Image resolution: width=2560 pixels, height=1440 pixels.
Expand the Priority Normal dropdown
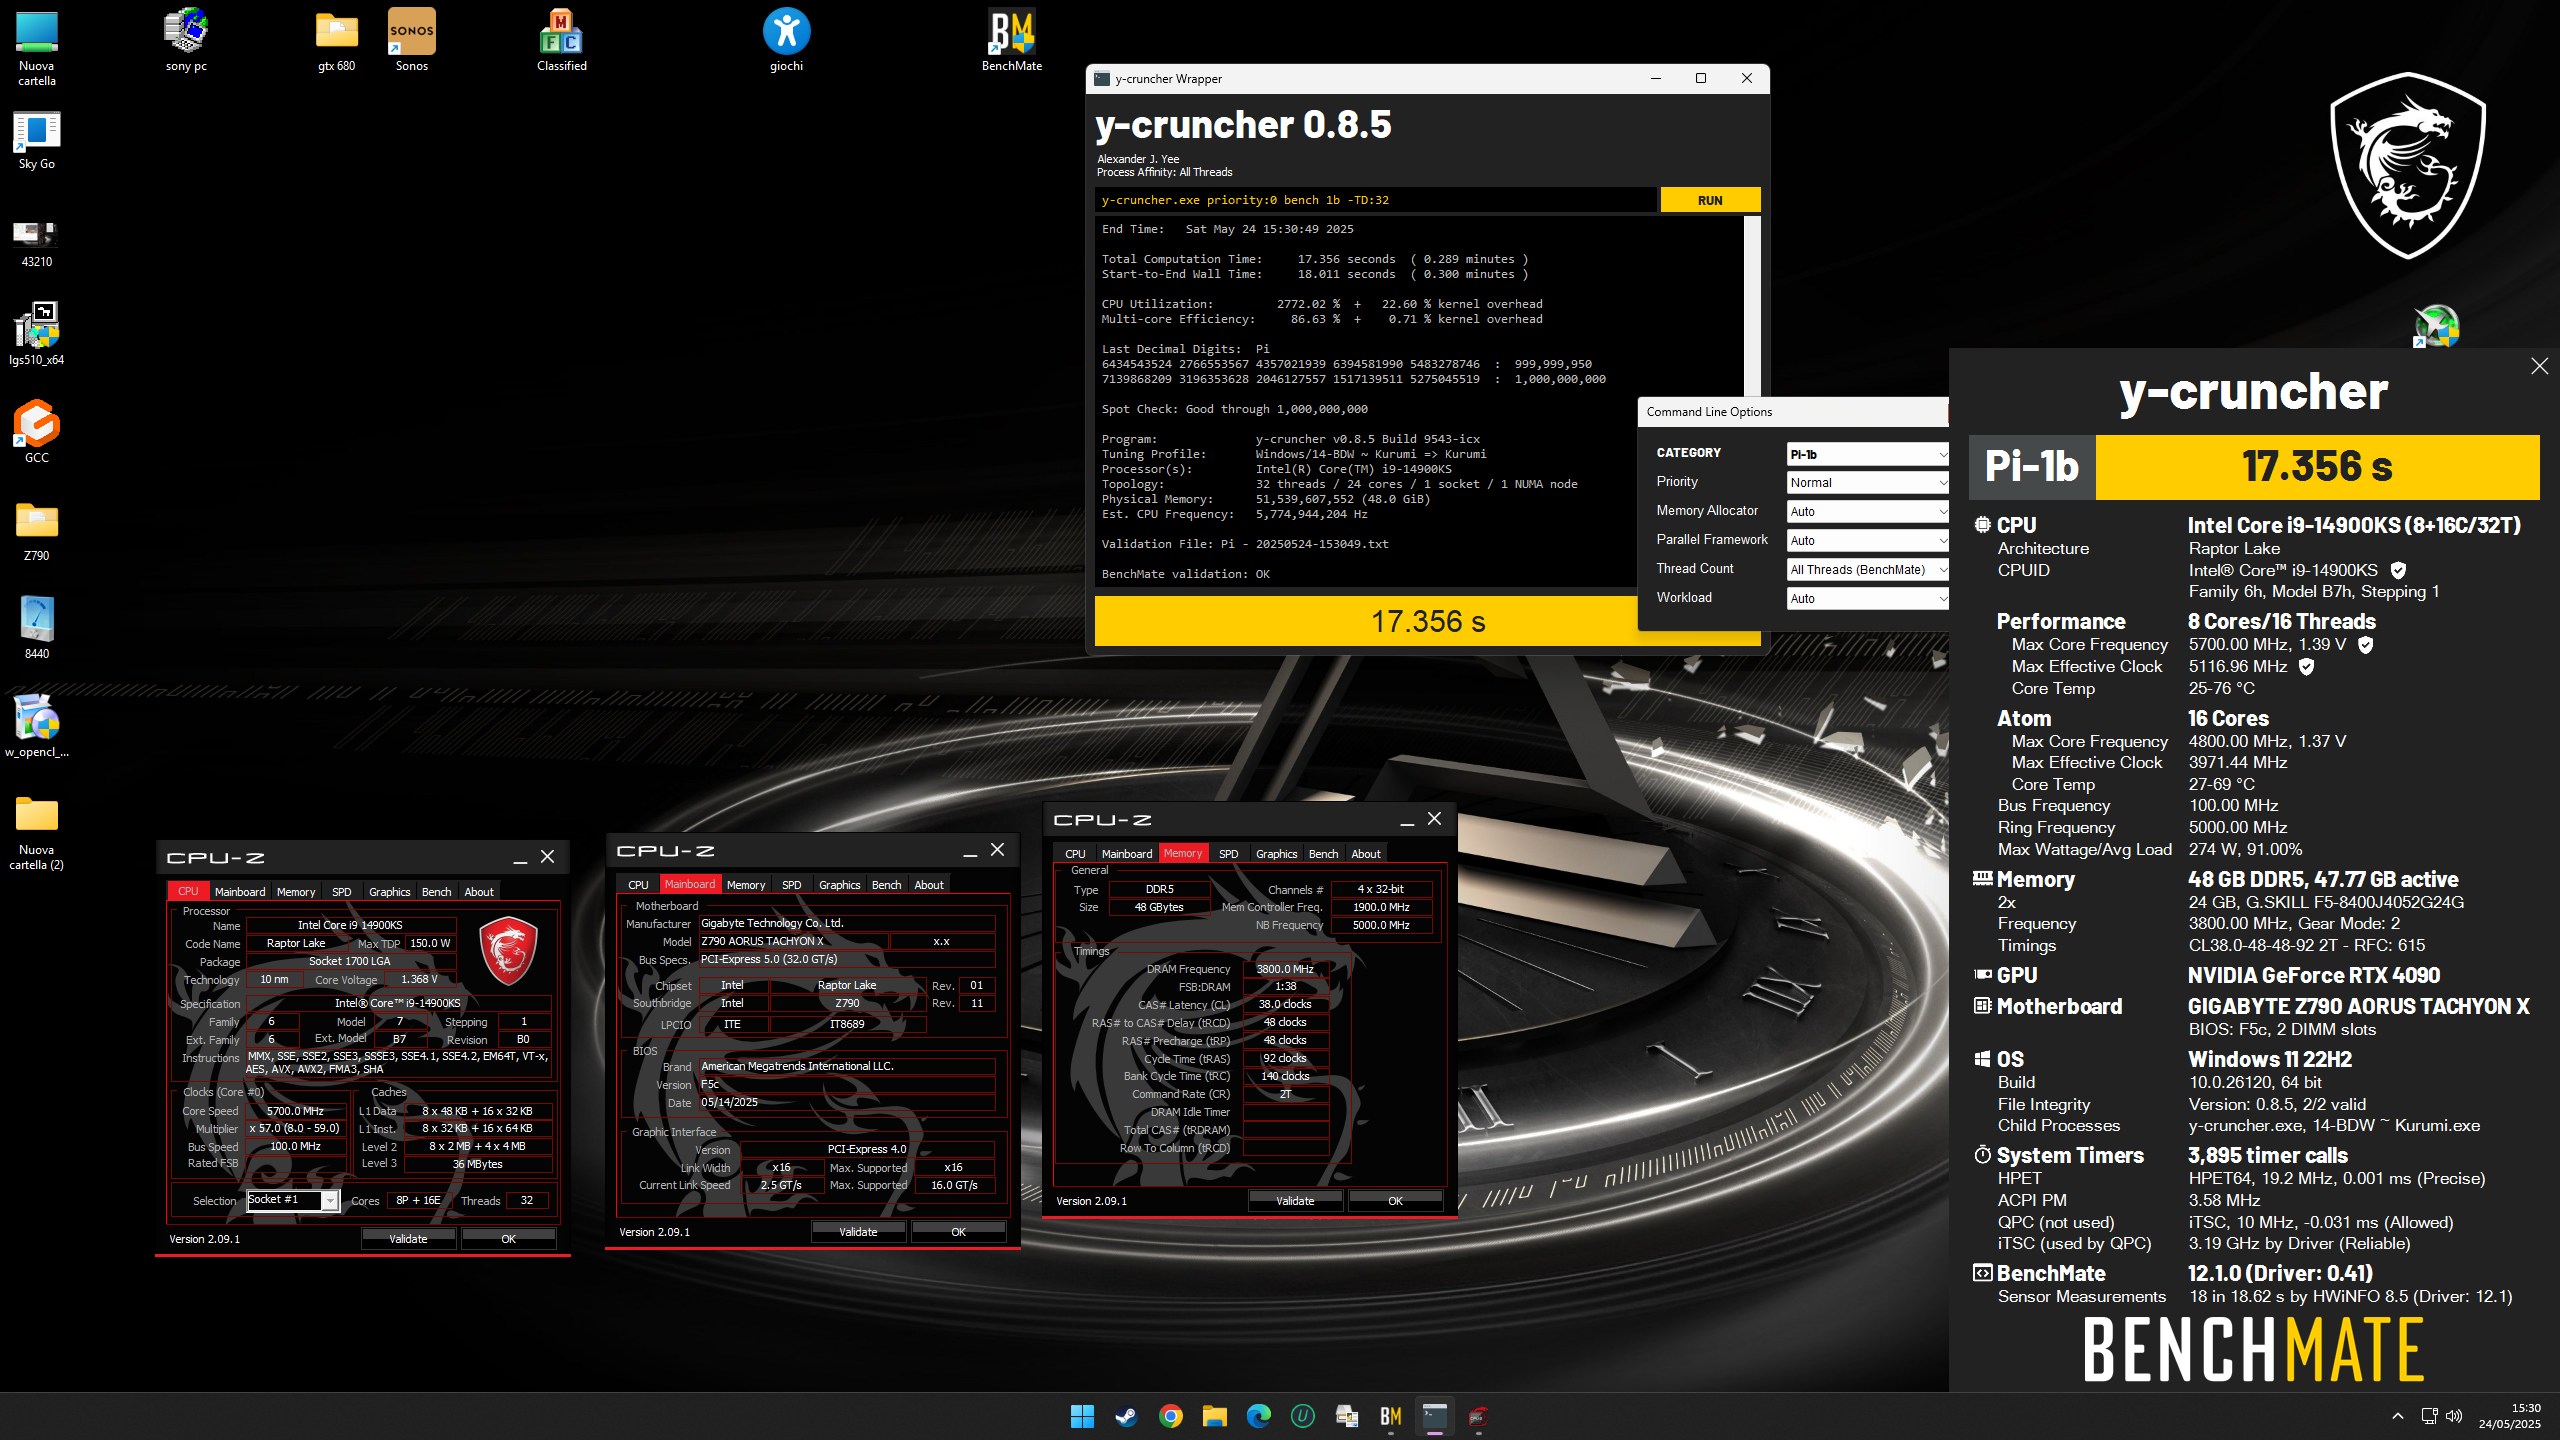1867,483
